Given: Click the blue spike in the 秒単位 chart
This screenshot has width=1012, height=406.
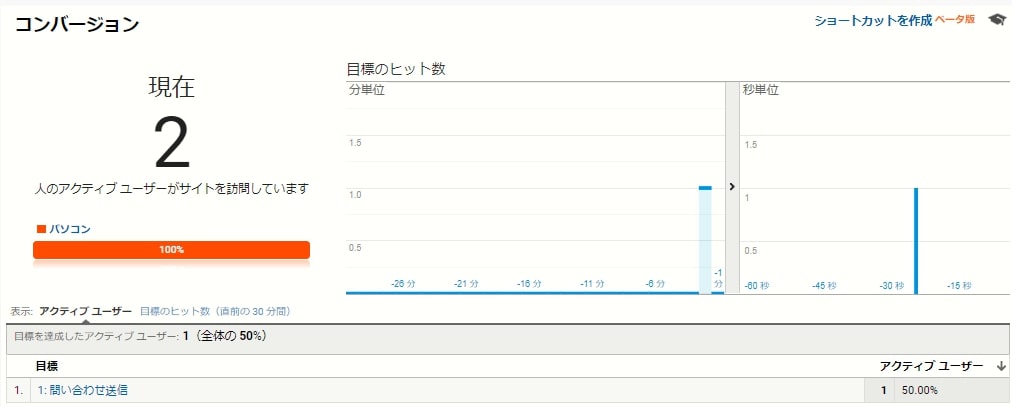Looking at the screenshot, I should point(916,241).
